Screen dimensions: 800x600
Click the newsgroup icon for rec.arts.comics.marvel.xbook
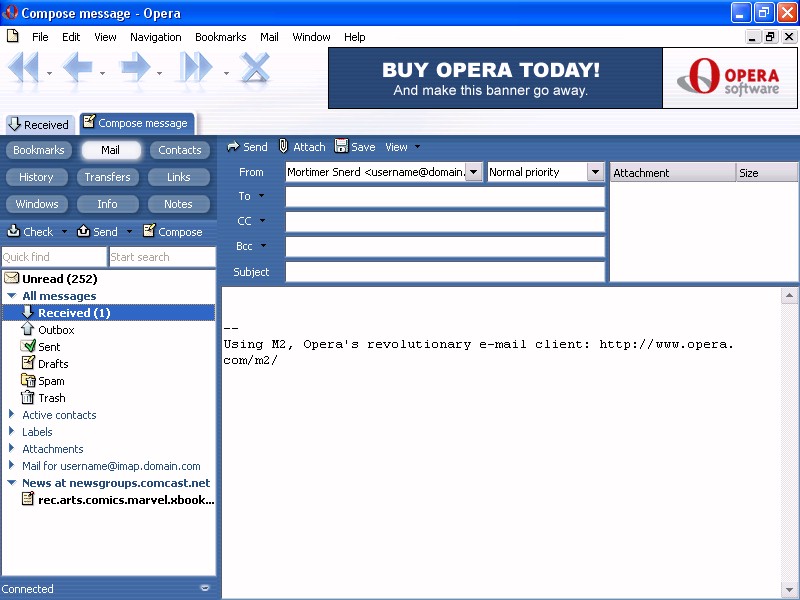click(x=28, y=499)
